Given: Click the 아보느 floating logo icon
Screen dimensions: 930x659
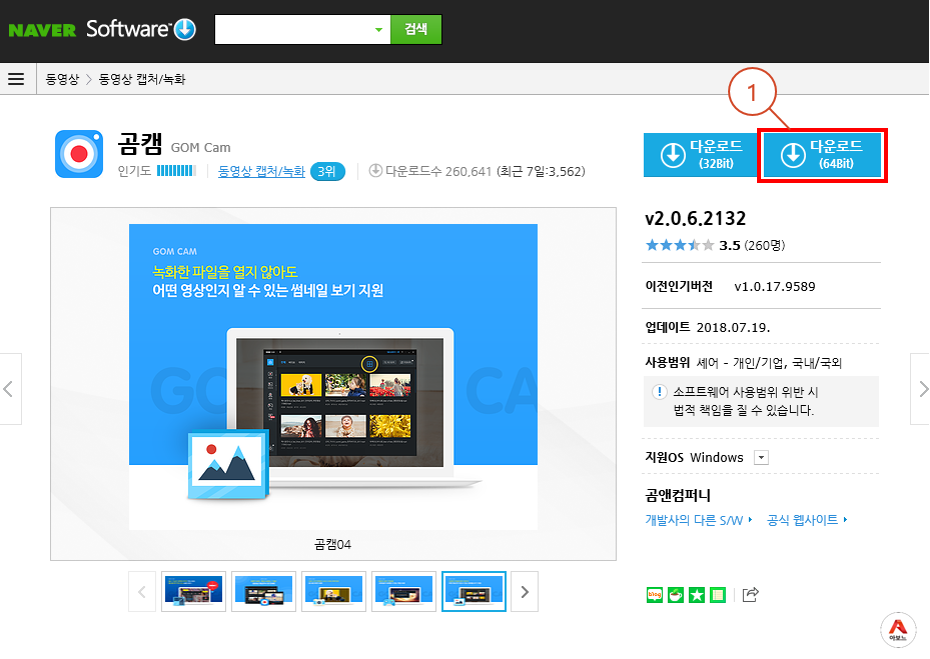Looking at the screenshot, I should pos(898,630).
